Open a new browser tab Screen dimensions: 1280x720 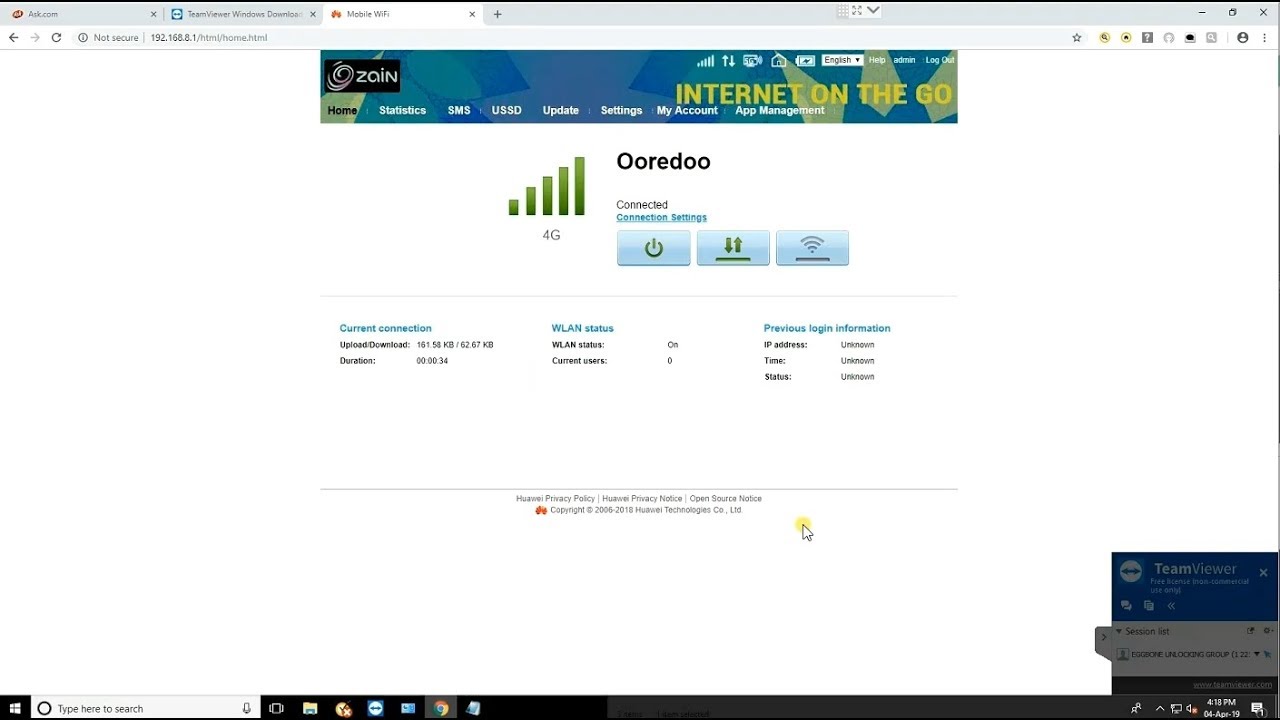(497, 14)
